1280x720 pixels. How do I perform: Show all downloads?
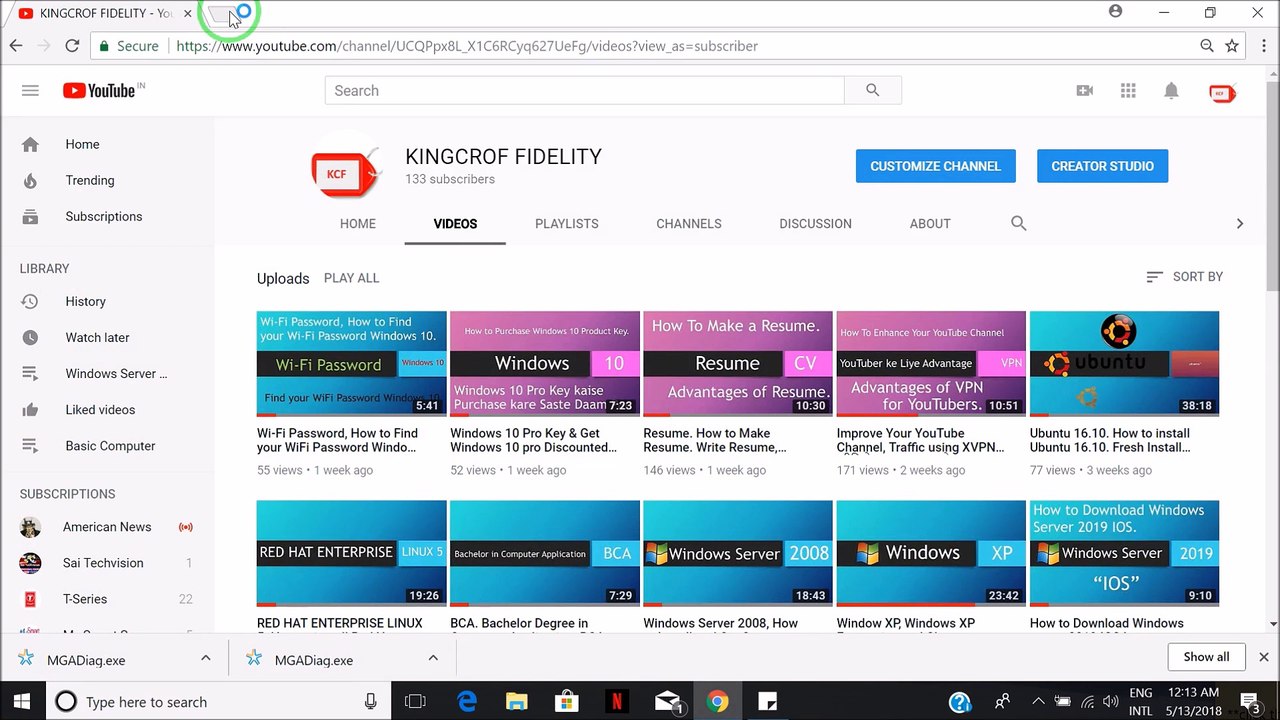pos(1206,657)
